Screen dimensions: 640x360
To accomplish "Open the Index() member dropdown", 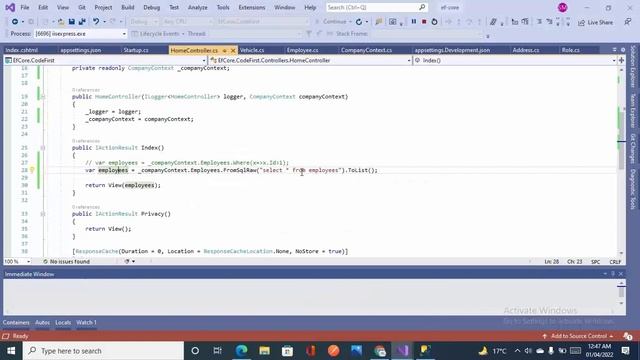I will (515, 60).
